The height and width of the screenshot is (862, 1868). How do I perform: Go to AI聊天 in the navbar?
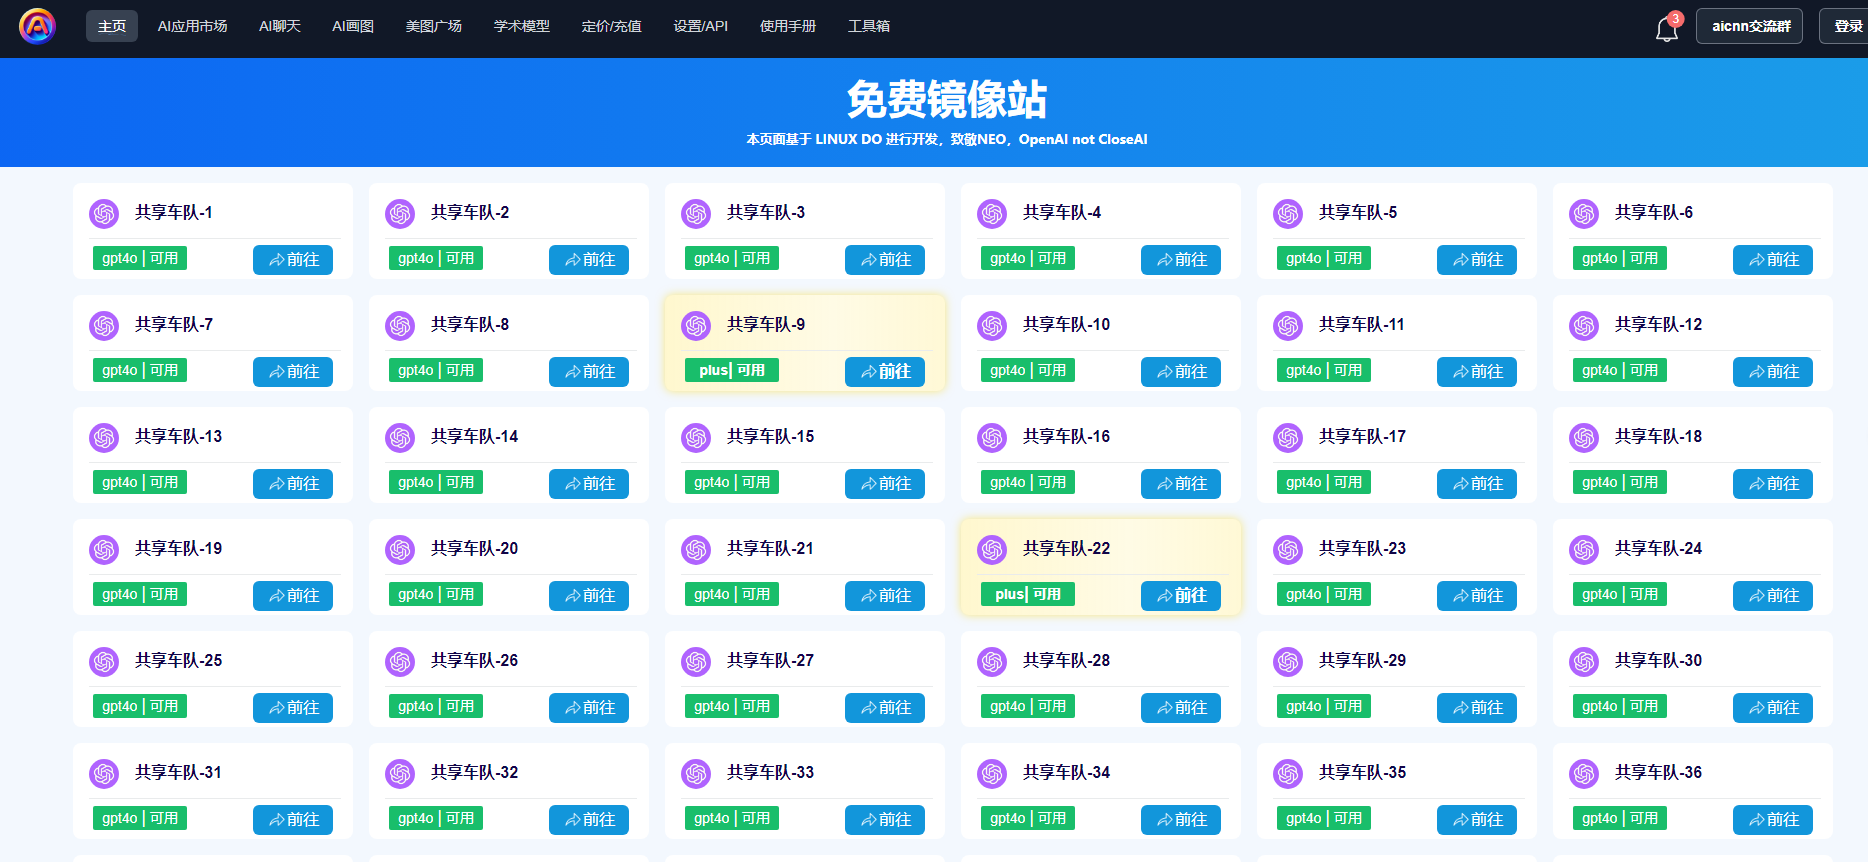pos(280,26)
